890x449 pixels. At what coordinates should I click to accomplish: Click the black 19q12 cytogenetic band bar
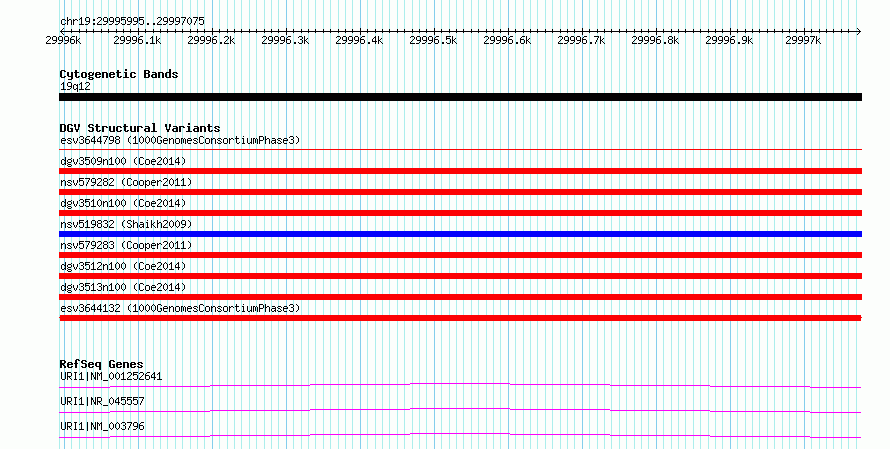pyautogui.click(x=460, y=97)
